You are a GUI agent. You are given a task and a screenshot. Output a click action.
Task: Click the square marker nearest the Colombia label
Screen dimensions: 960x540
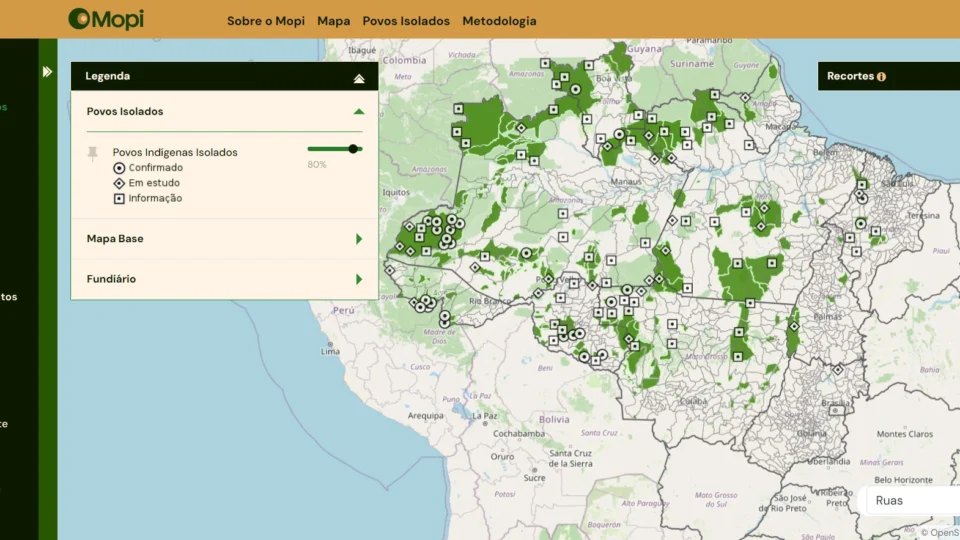[457, 108]
